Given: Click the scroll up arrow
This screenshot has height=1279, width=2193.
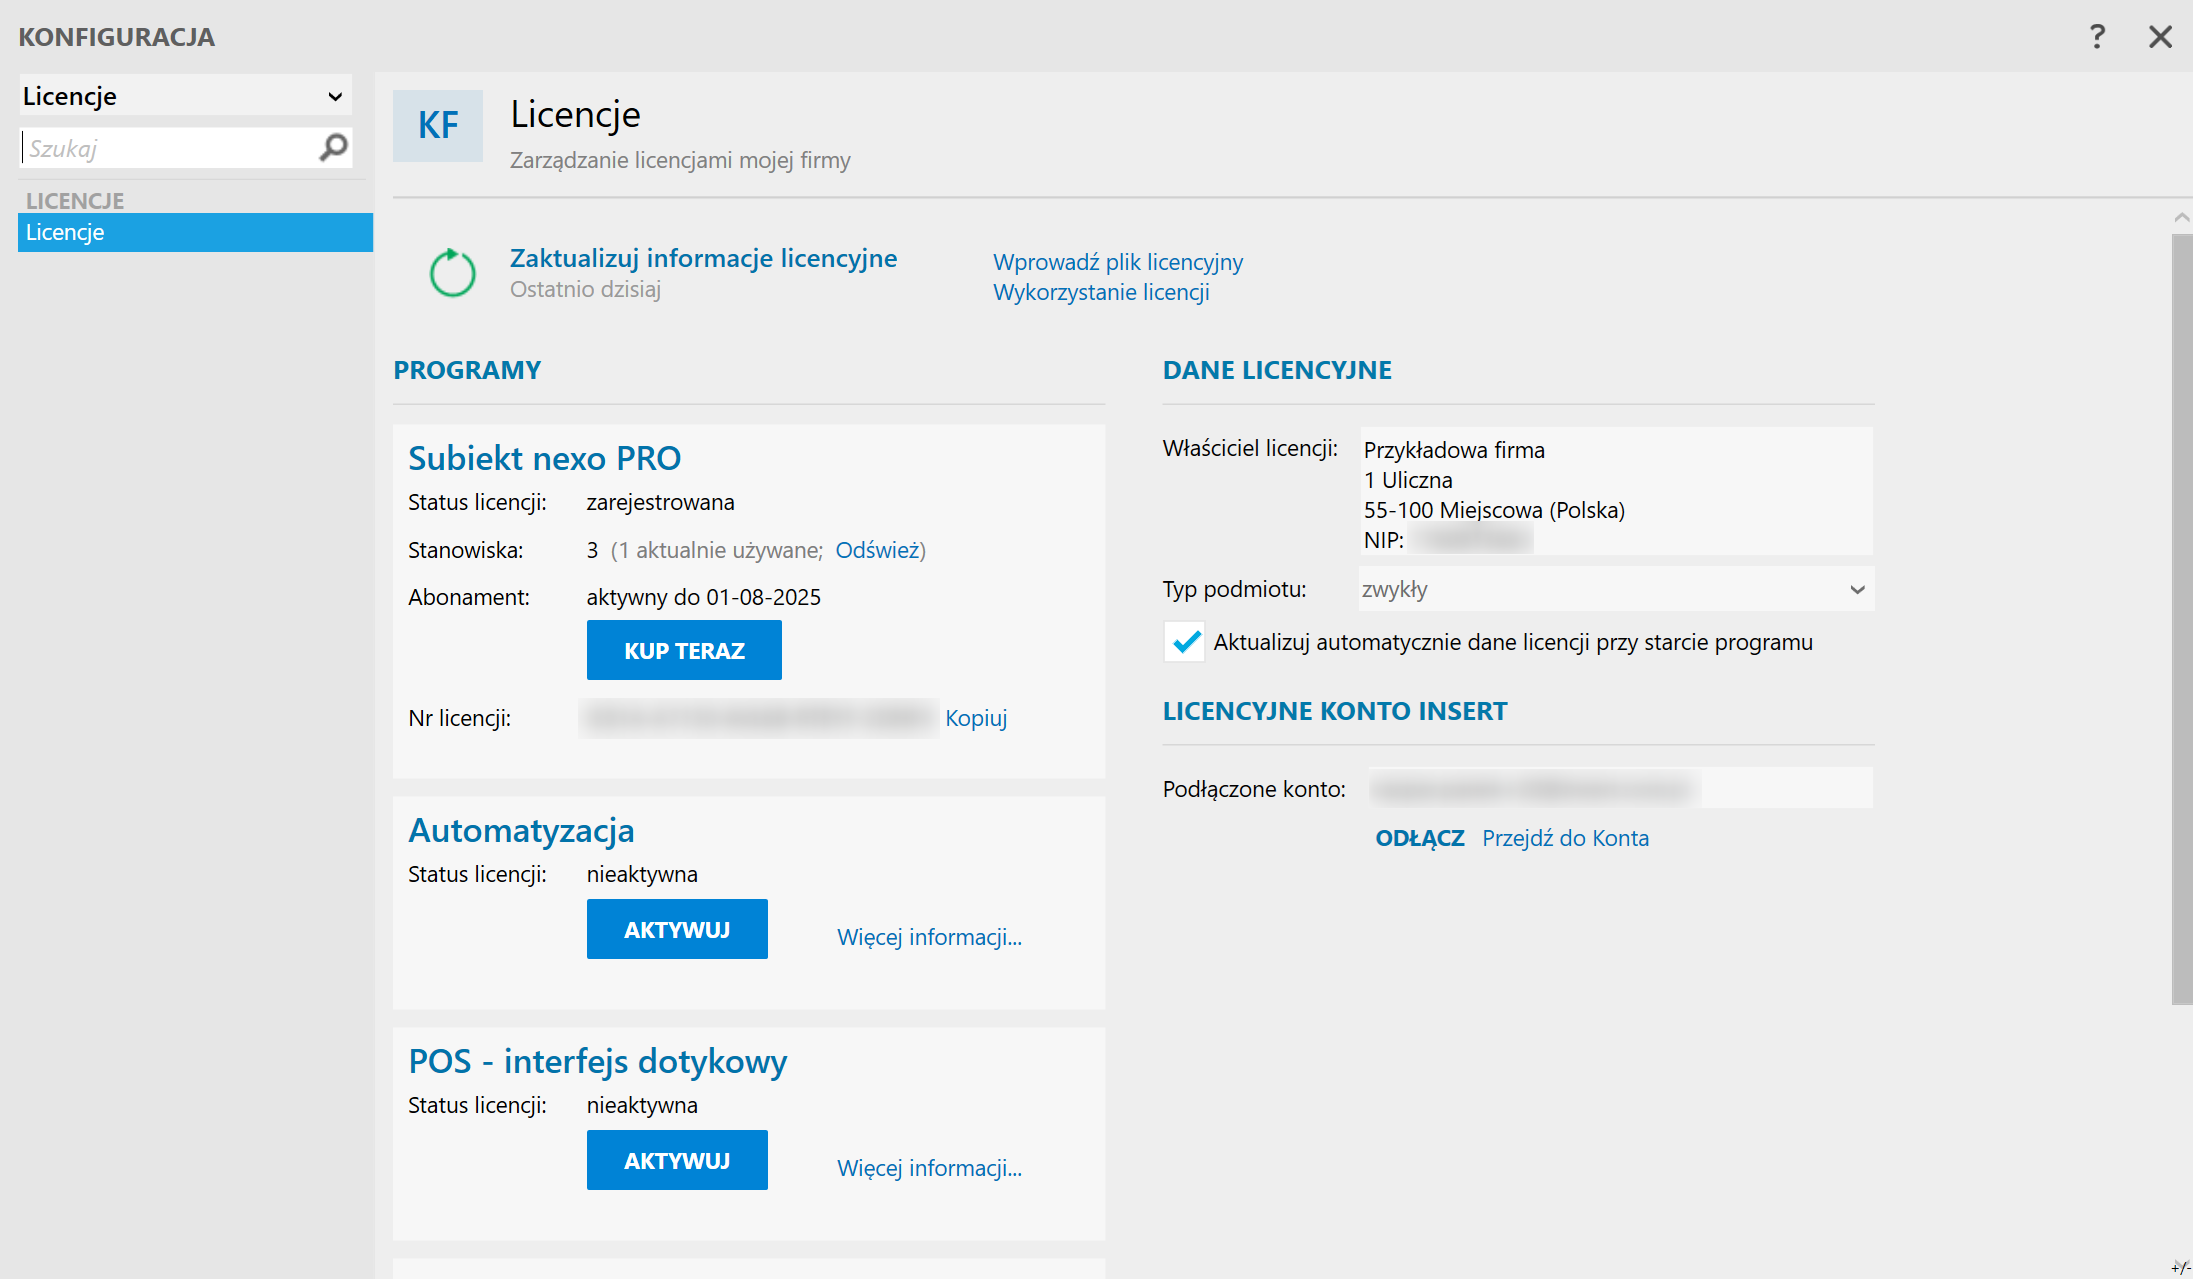Looking at the screenshot, I should tap(2181, 217).
